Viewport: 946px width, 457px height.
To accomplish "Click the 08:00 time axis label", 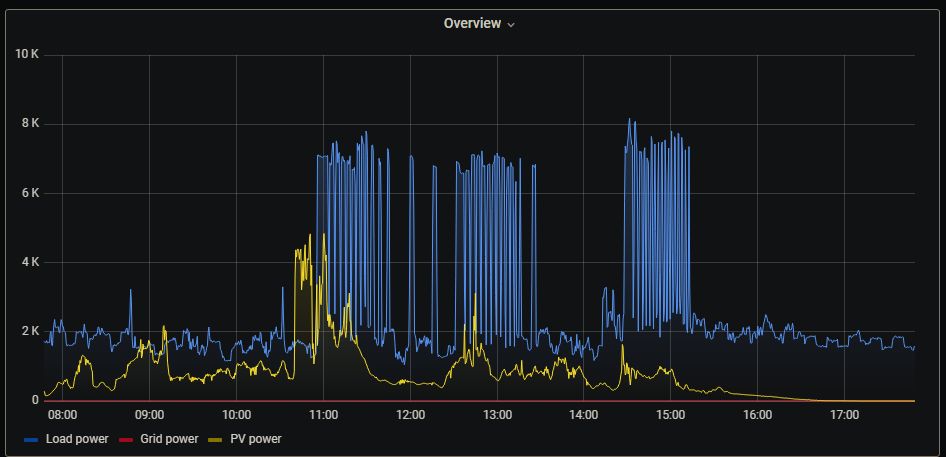I will tap(62, 415).
